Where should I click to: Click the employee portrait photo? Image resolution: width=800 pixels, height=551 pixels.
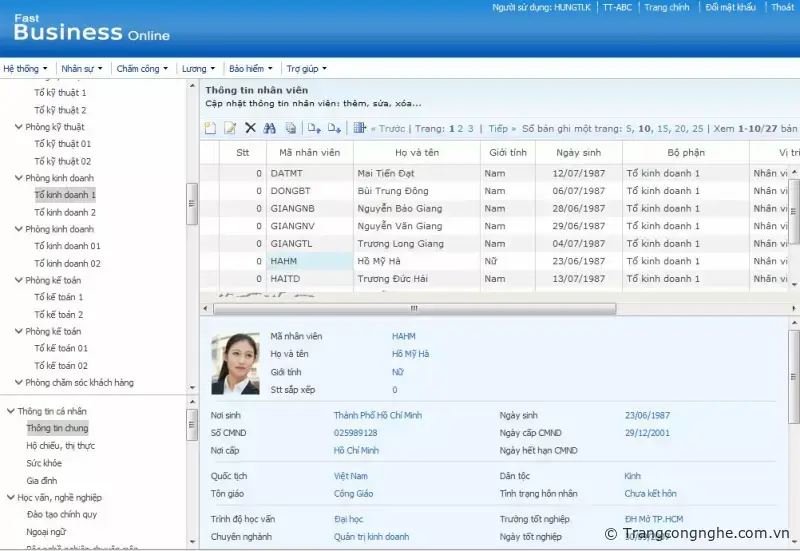(235, 364)
